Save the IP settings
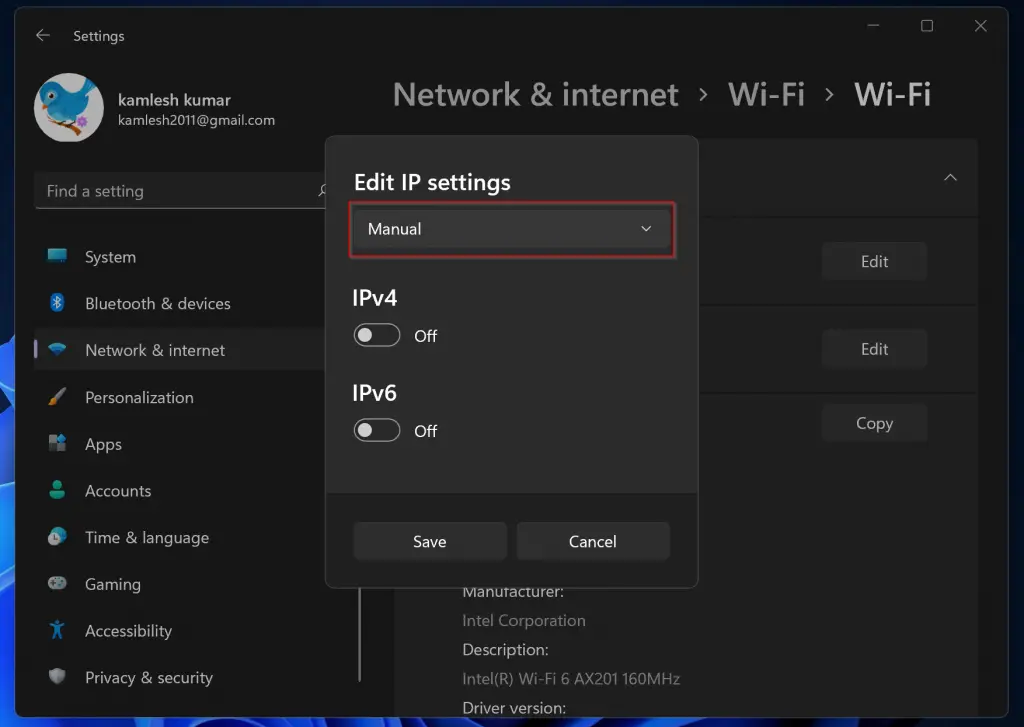This screenshot has width=1024, height=727. pos(429,540)
